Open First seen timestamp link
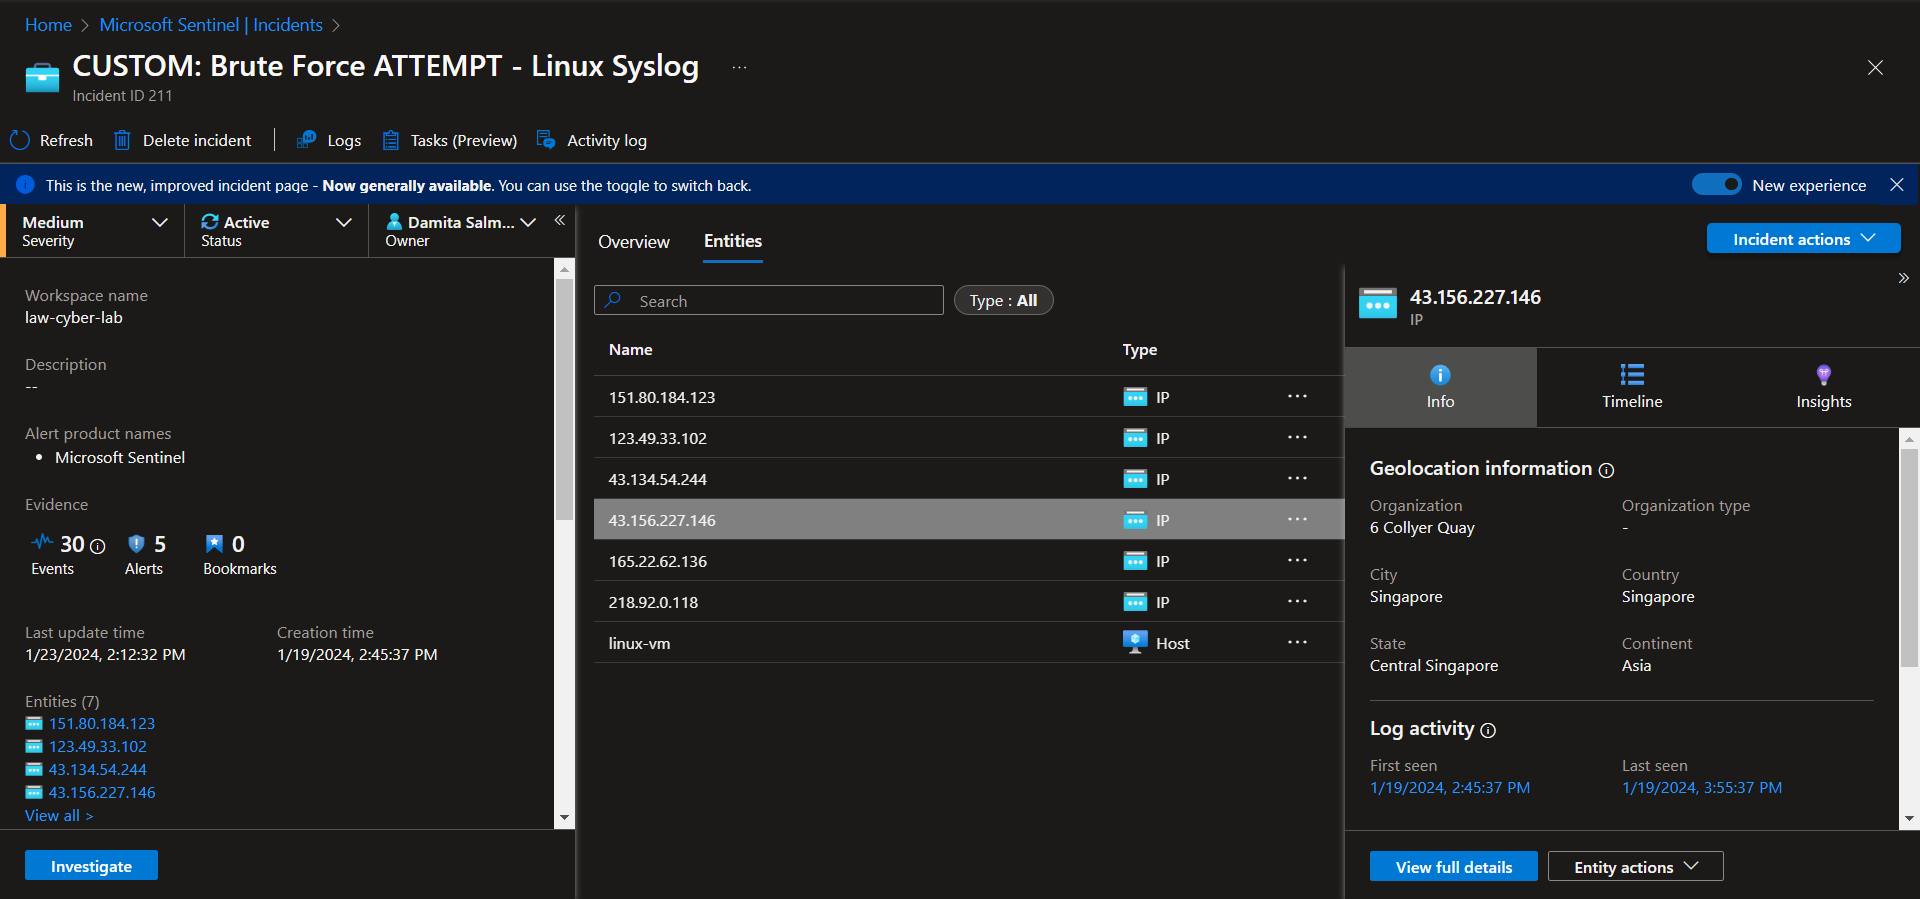Image resolution: width=1920 pixels, height=899 pixels. pyautogui.click(x=1450, y=788)
